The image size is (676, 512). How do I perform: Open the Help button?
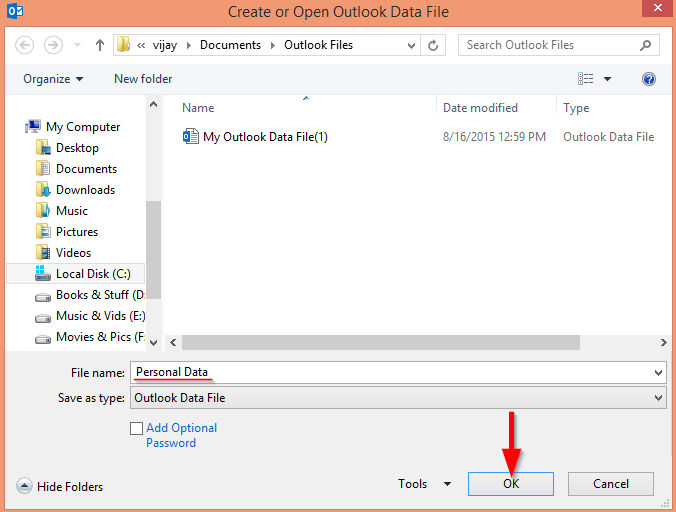[x=649, y=79]
